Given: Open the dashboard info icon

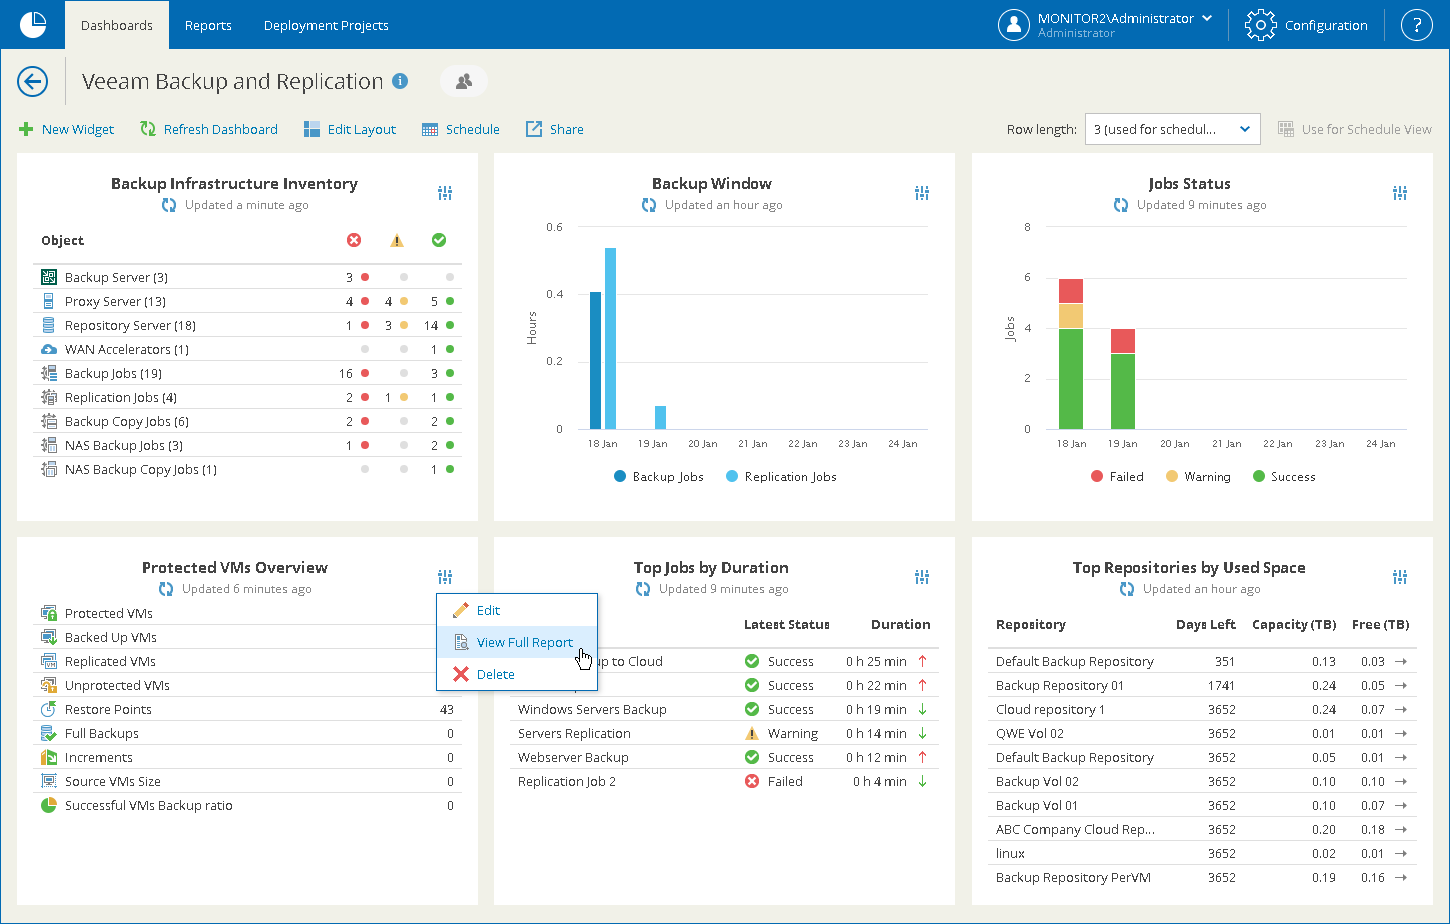Looking at the screenshot, I should pyautogui.click(x=400, y=81).
